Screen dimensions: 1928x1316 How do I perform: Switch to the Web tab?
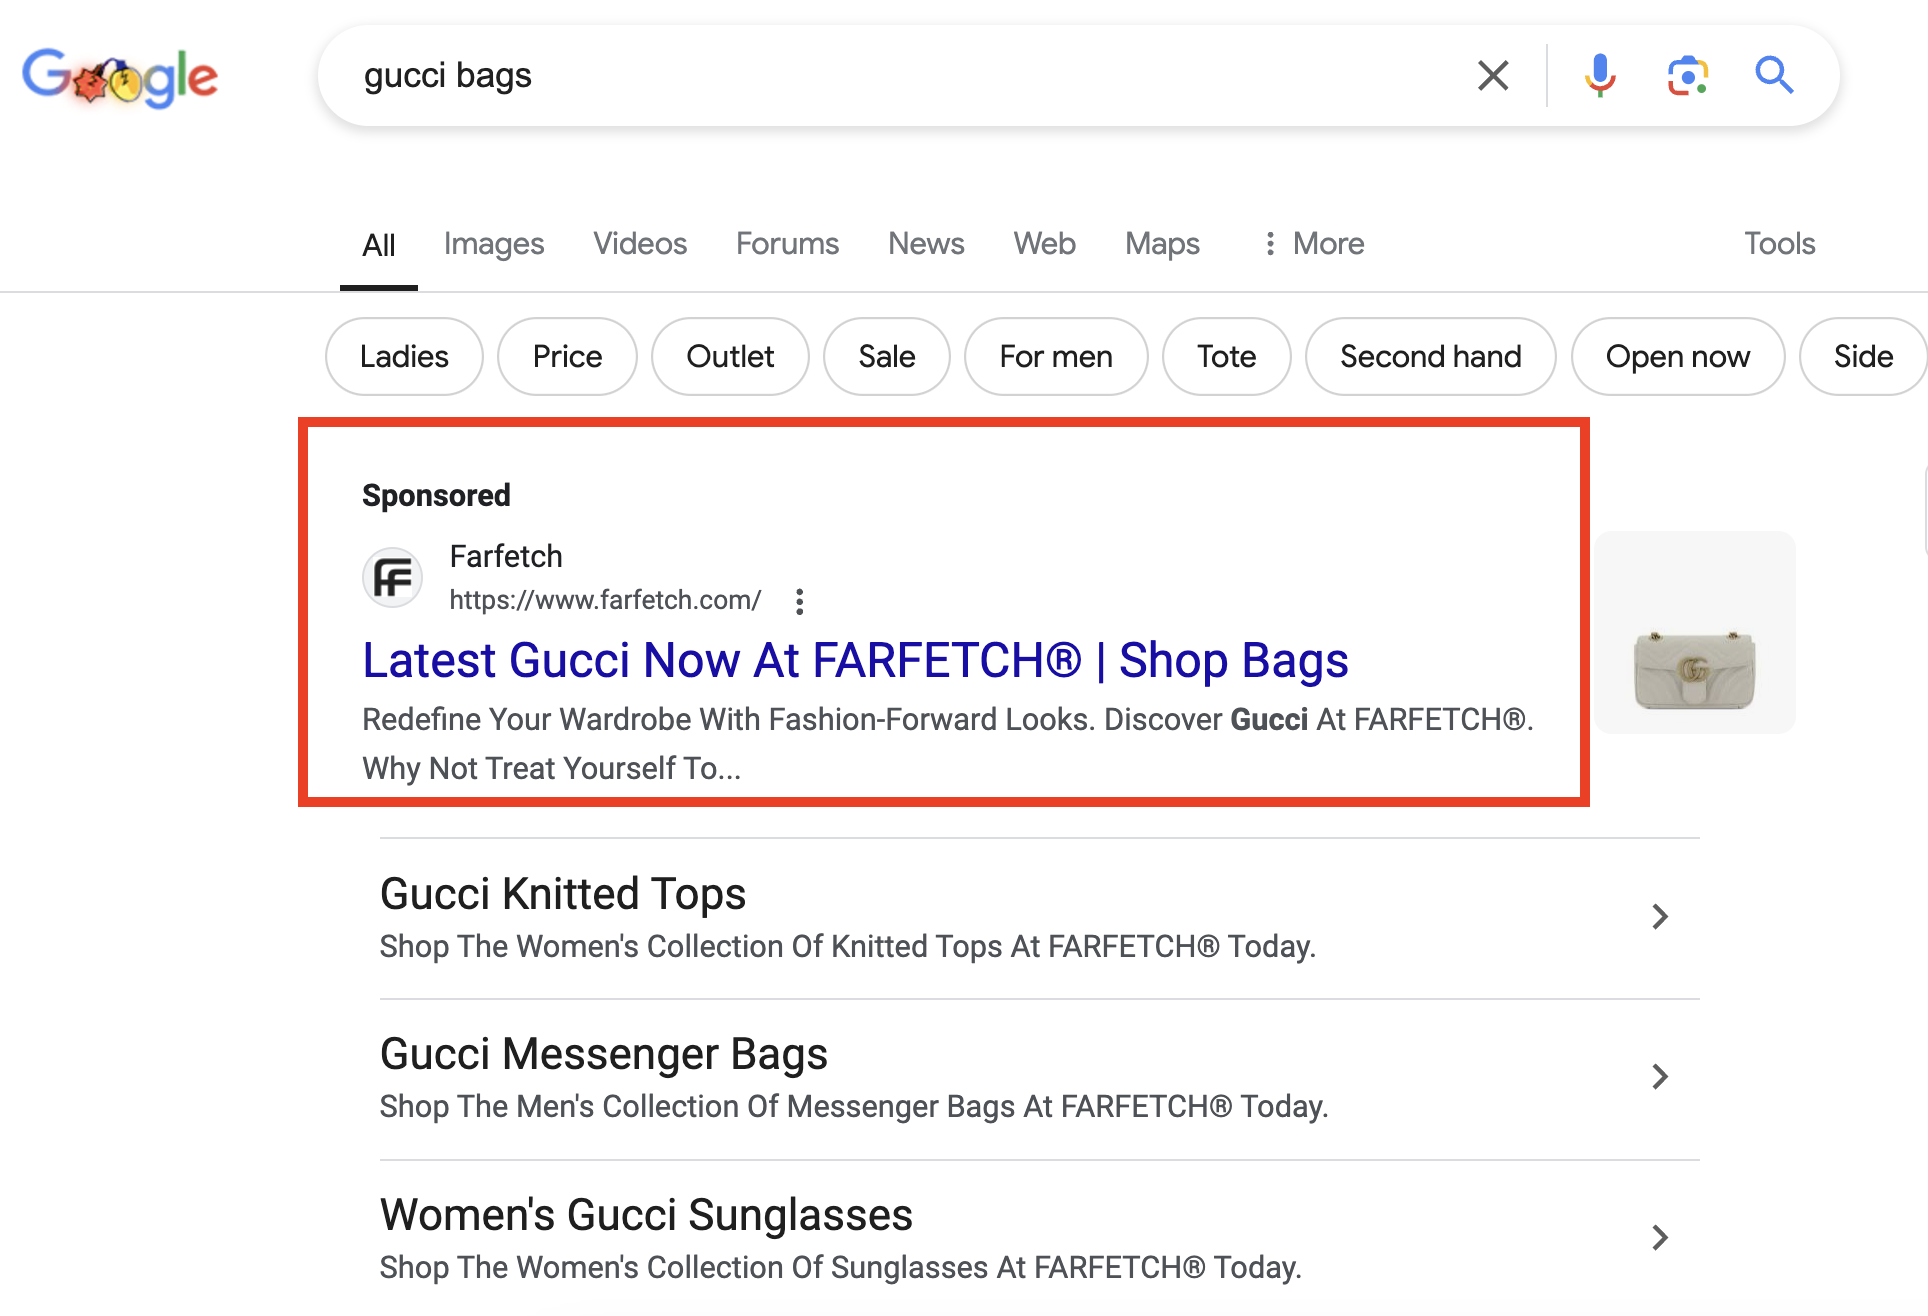point(1044,244)
